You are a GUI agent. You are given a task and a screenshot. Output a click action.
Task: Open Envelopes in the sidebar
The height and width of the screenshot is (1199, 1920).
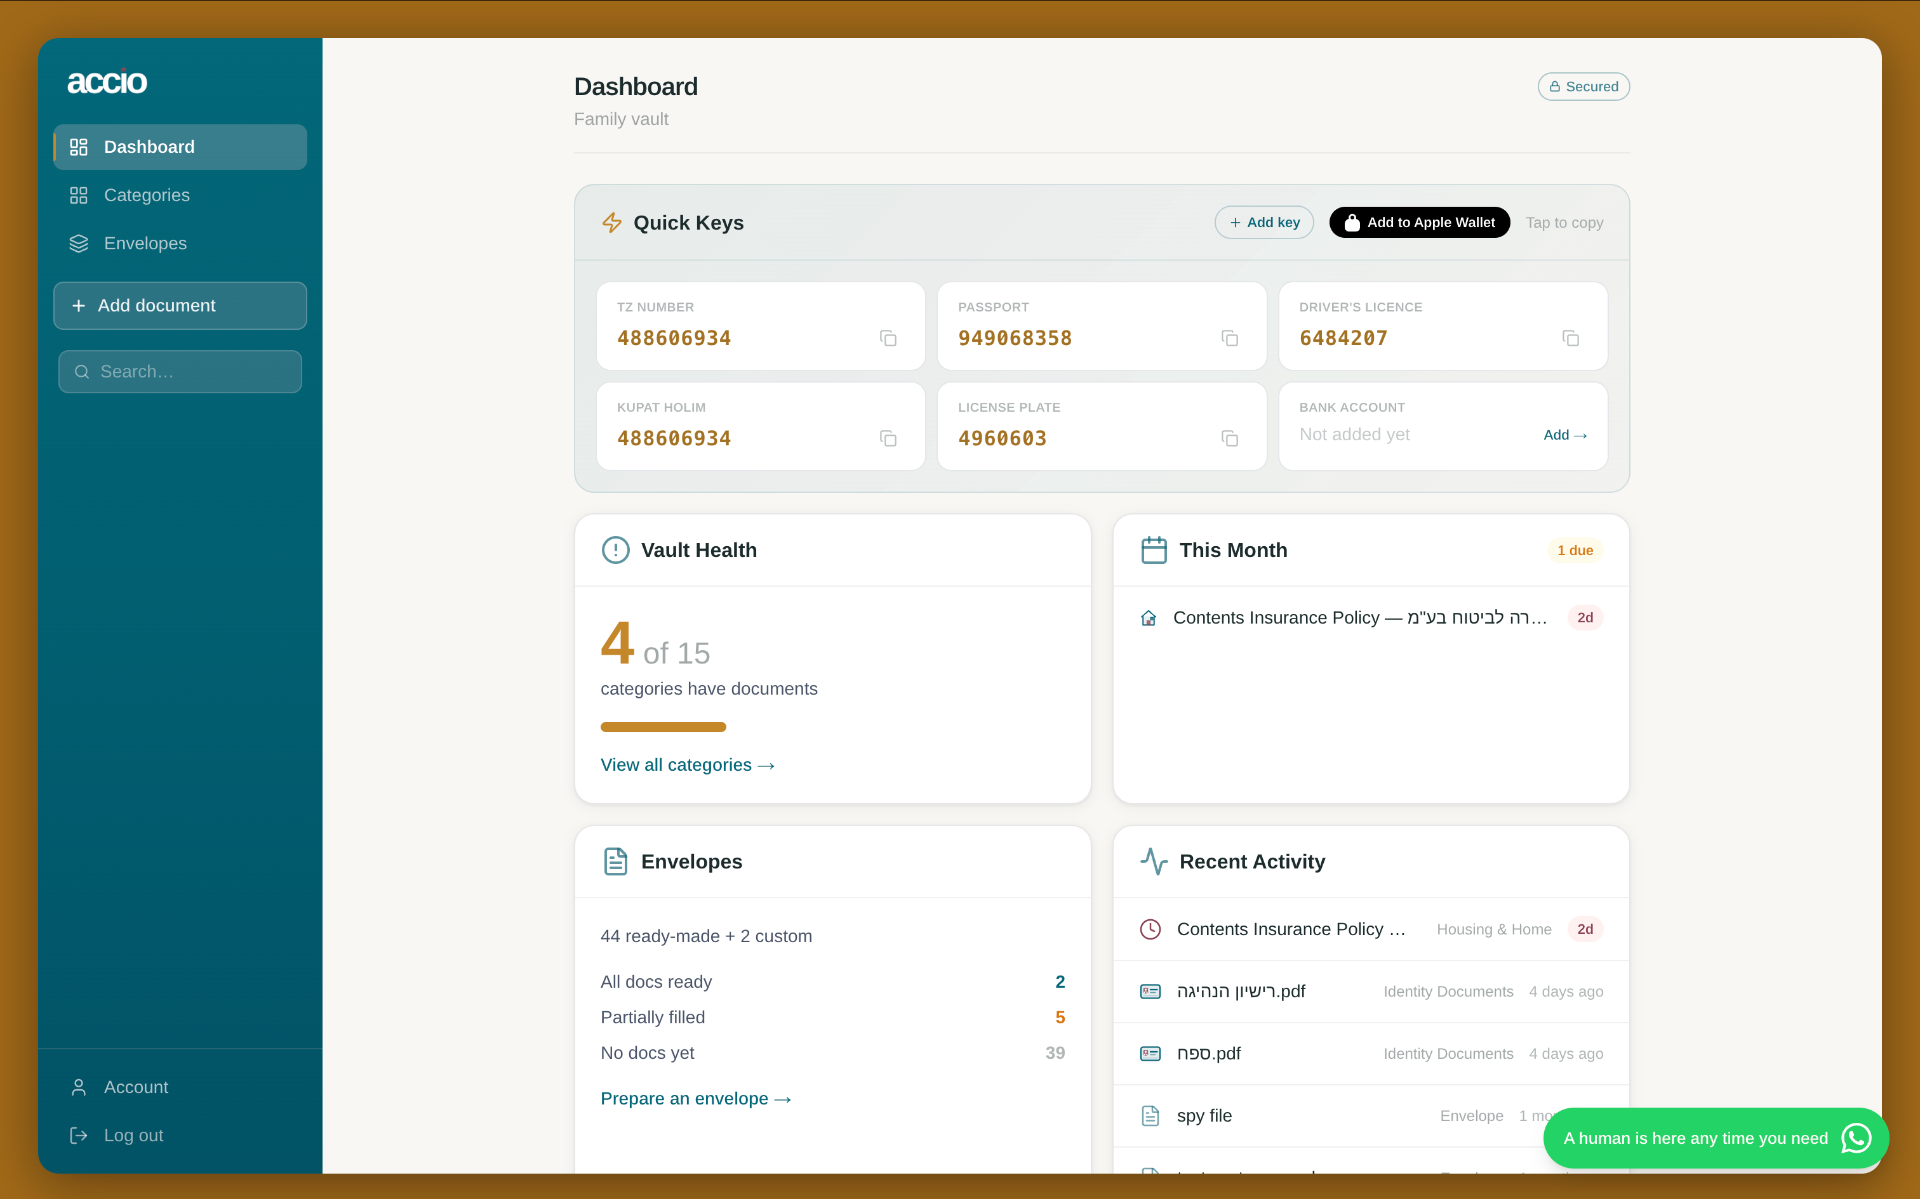pyautogui.click(x=180, y=243)
